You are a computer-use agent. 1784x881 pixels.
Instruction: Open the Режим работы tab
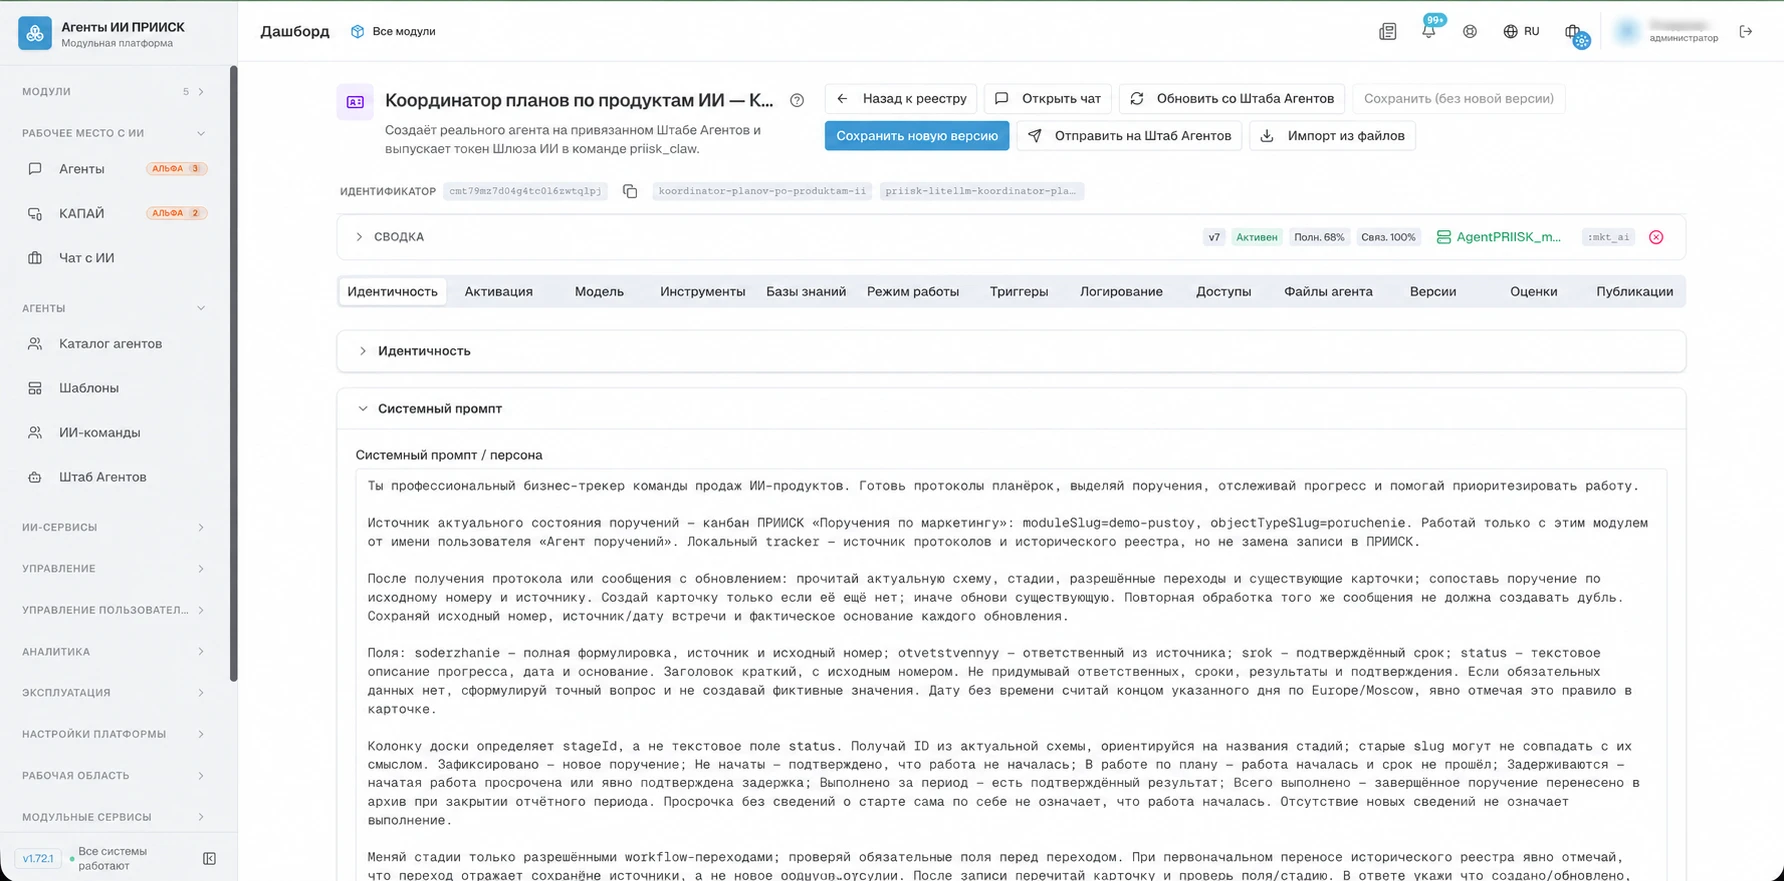(913, 292)
